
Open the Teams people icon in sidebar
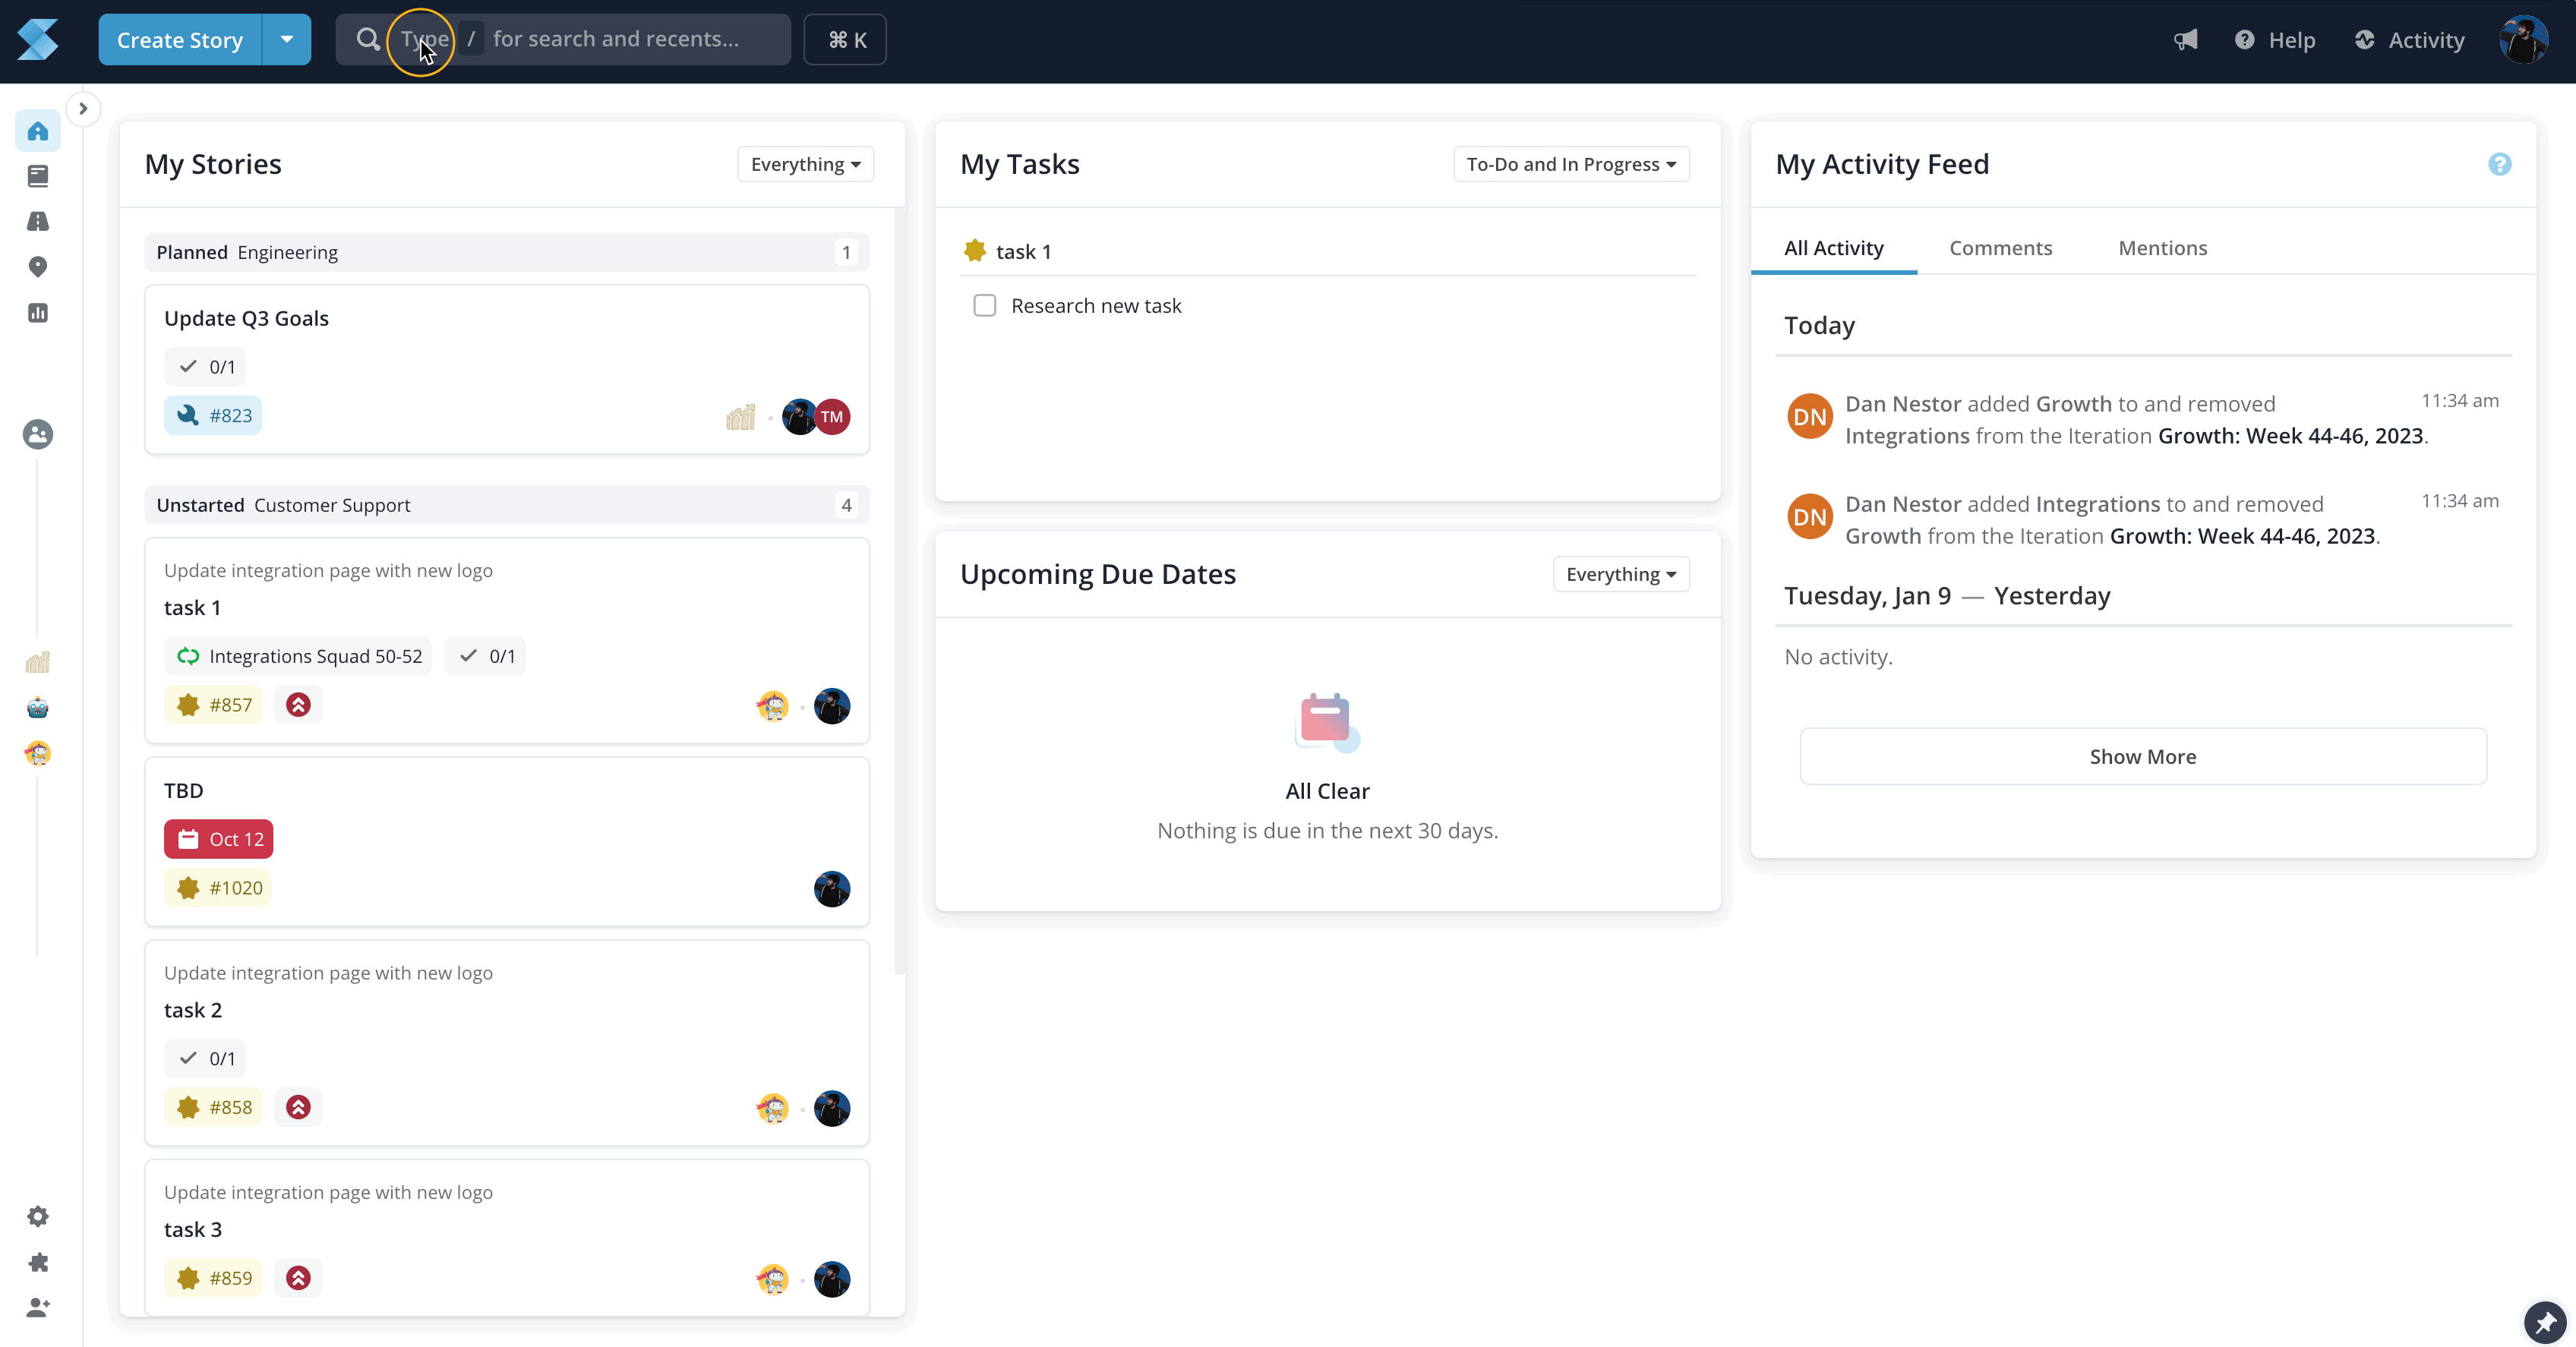(38, 434)
